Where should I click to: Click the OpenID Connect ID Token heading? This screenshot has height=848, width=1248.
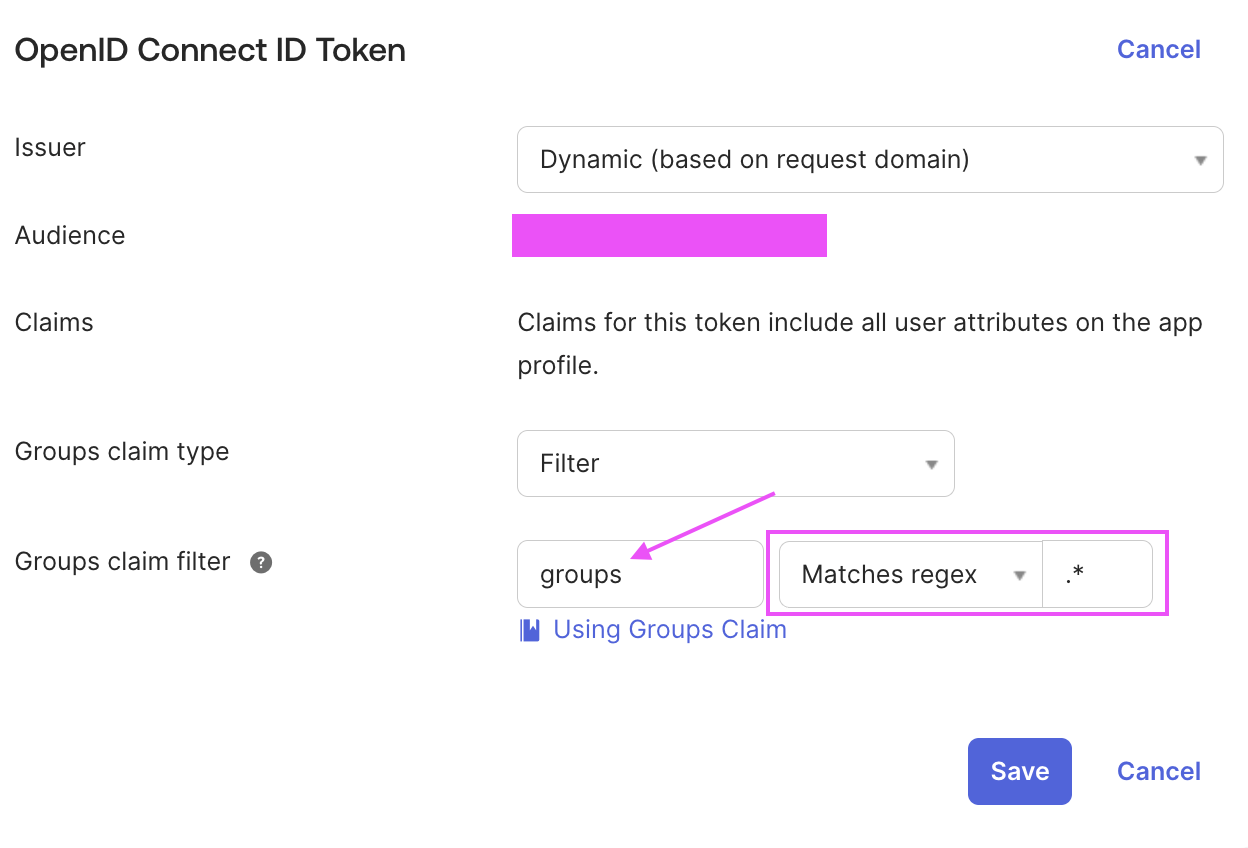(x=210, y=50)
